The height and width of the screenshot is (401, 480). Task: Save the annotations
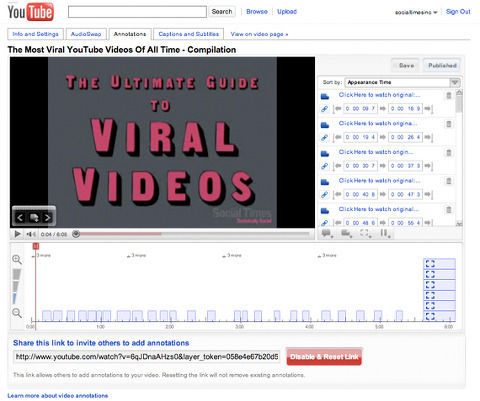[406, 65]
